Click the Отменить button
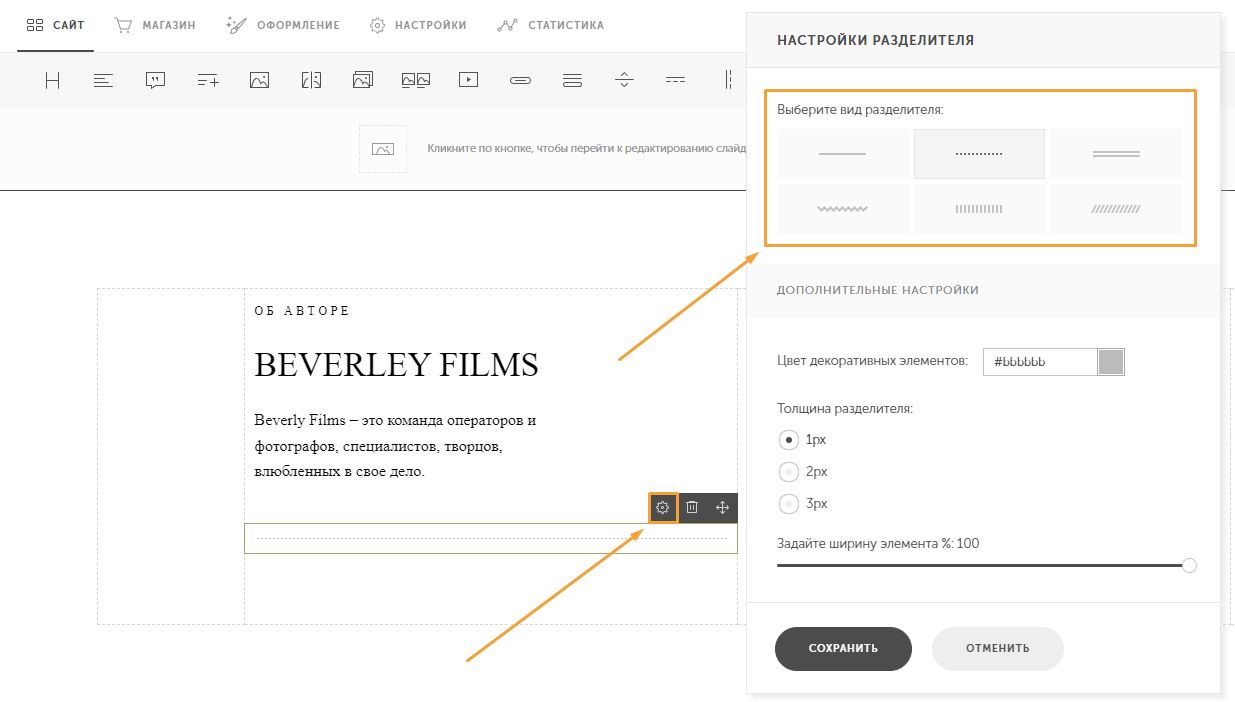The width and height of the screenshot is (1235, 702). pyautogui.click(x=997, y=648)
